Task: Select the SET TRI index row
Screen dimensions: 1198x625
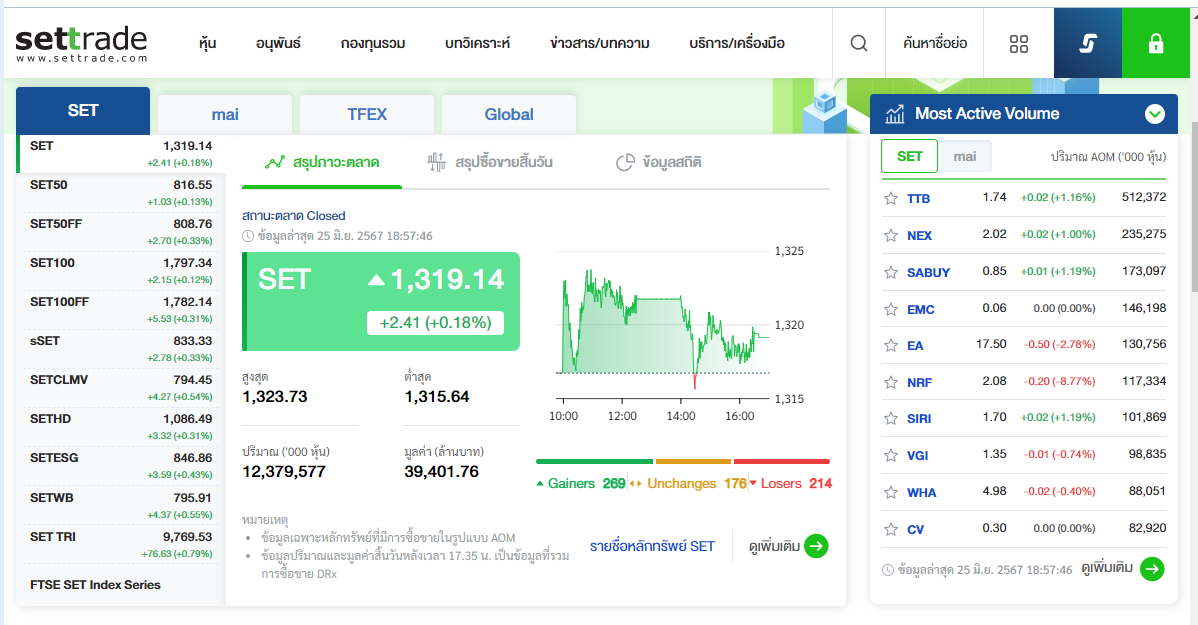Action: pos(121,545)
